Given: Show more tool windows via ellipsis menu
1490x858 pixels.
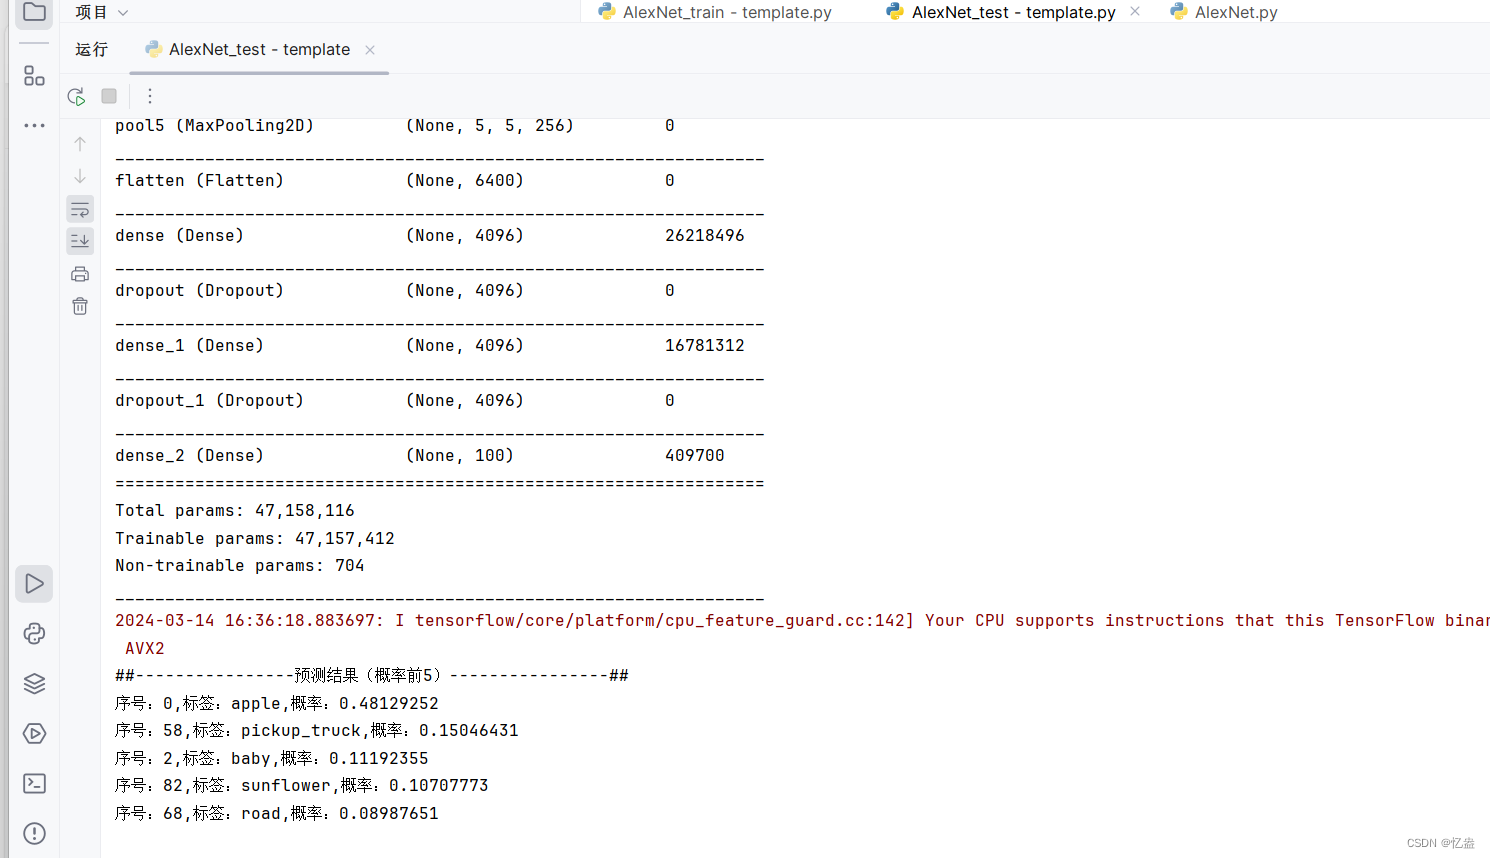Looking at the screenshot, I should tap(34, 125).
